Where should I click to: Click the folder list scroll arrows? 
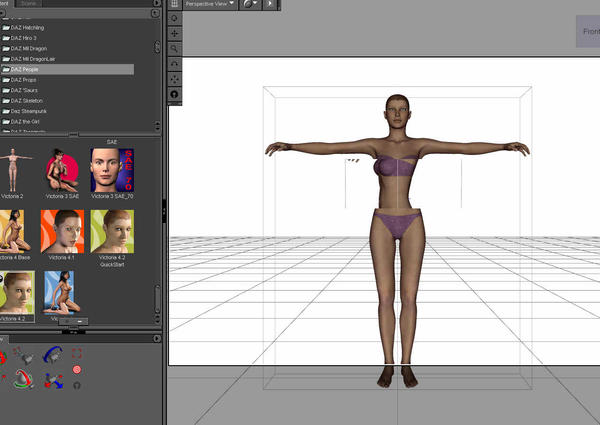157,126
